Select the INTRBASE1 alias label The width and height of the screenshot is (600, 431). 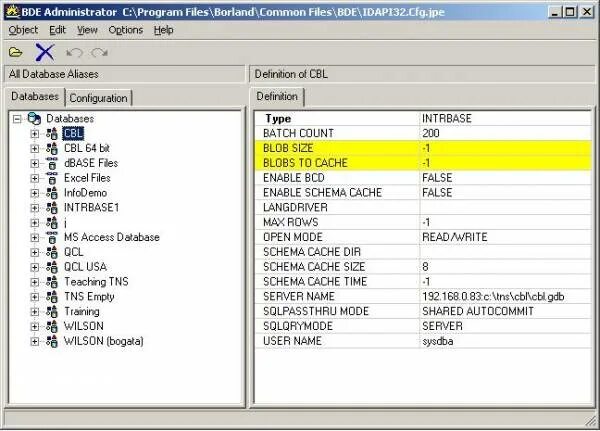coord(91,207)
